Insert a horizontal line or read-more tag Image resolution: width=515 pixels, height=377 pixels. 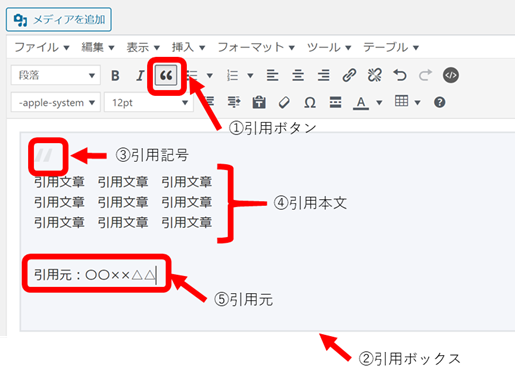(335, 102)
